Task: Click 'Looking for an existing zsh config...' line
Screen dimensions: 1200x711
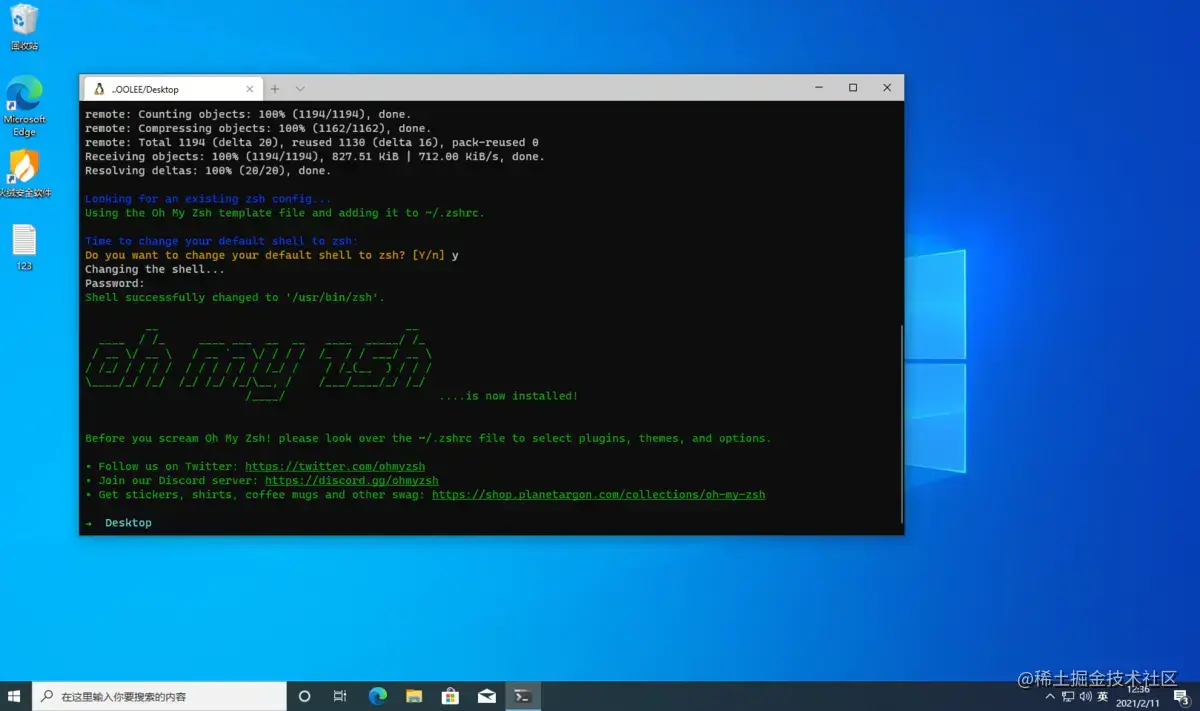Action: pos(208,199)
